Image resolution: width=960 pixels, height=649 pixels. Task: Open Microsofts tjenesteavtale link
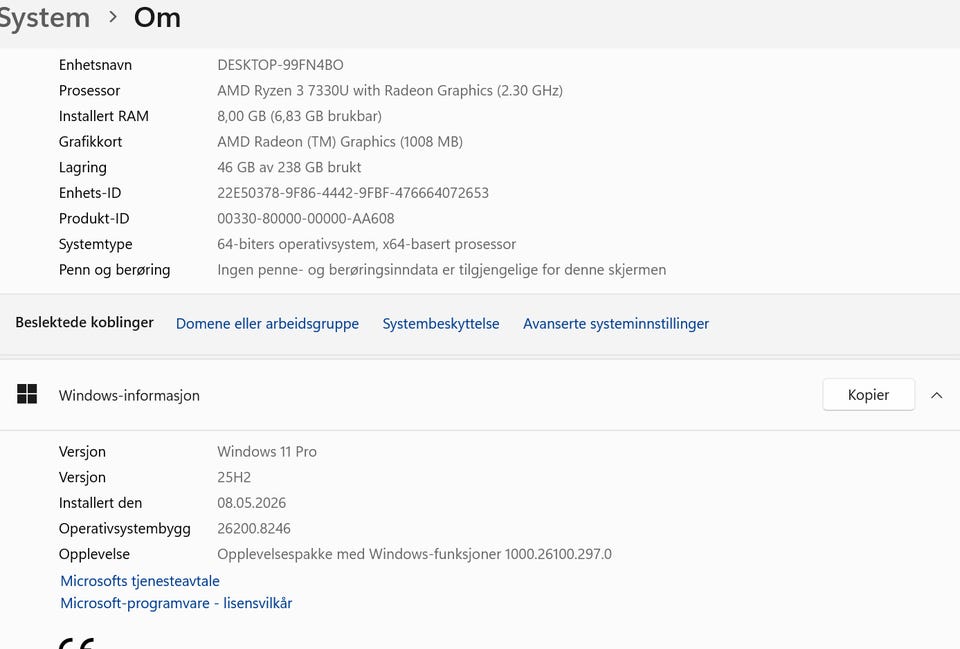click(140, 580)
